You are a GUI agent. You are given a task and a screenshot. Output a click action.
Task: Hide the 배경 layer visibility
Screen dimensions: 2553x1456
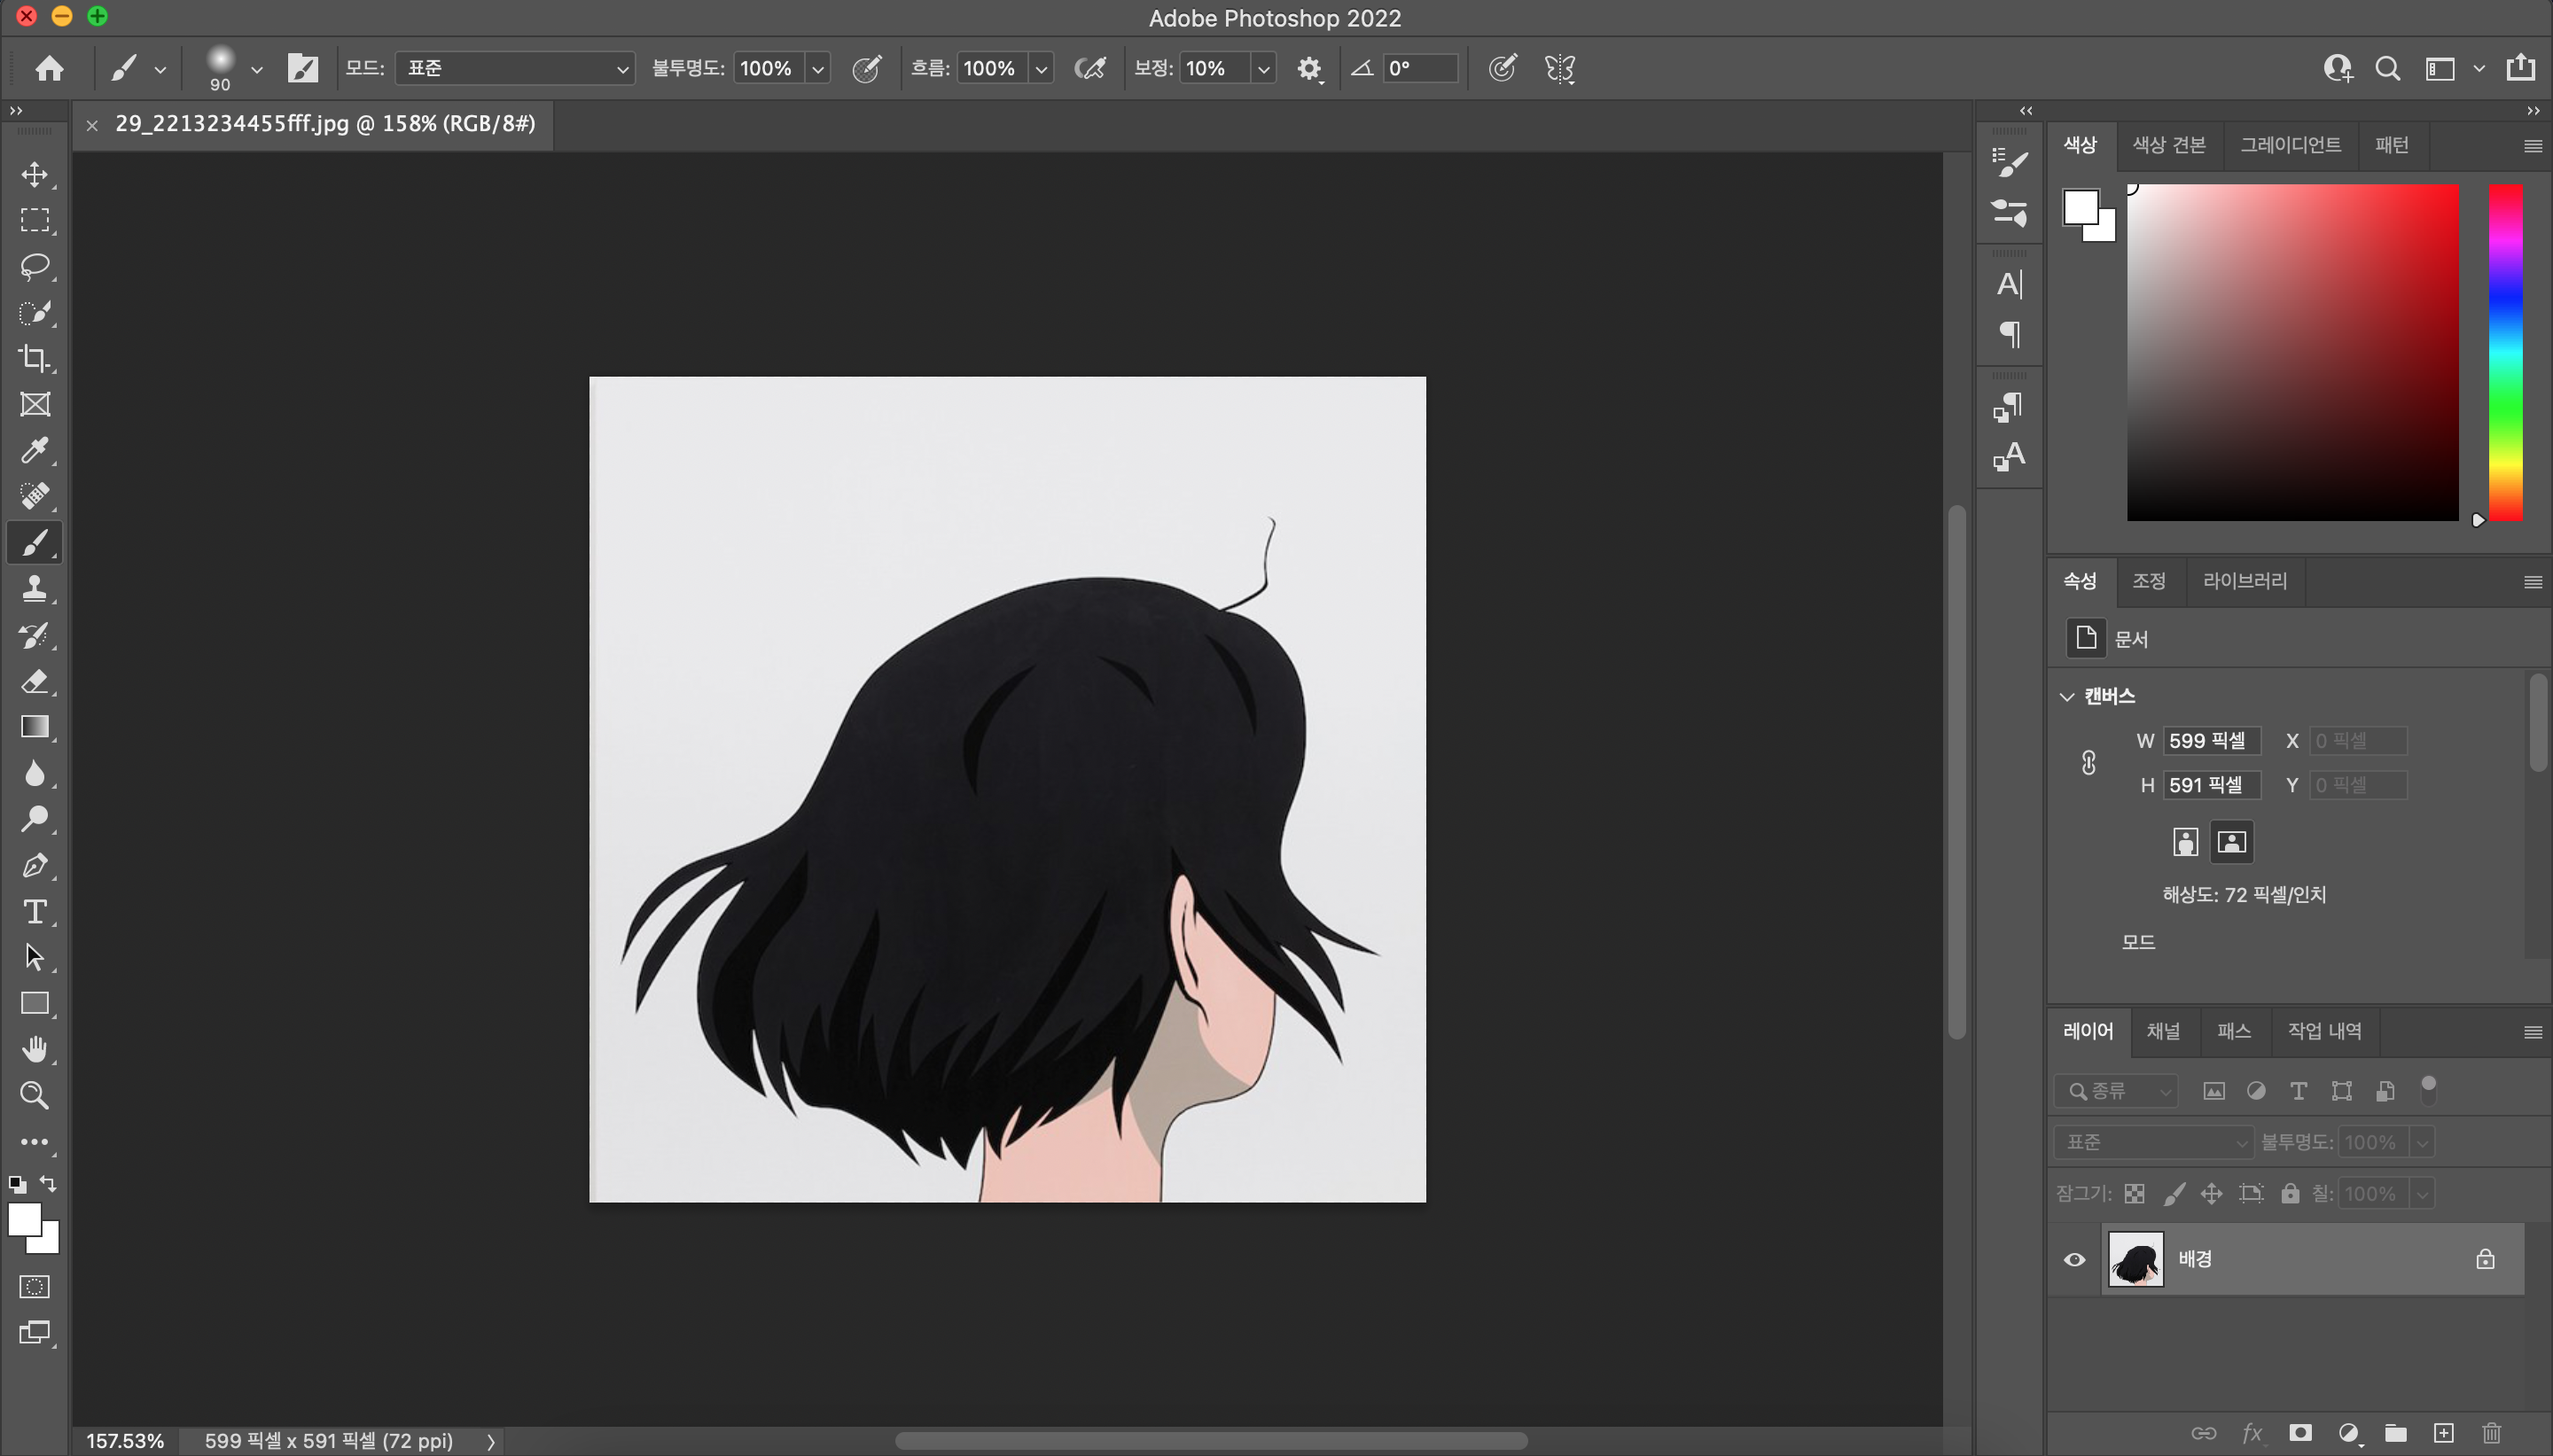pyautogui.click(x=2074, y=1259)
